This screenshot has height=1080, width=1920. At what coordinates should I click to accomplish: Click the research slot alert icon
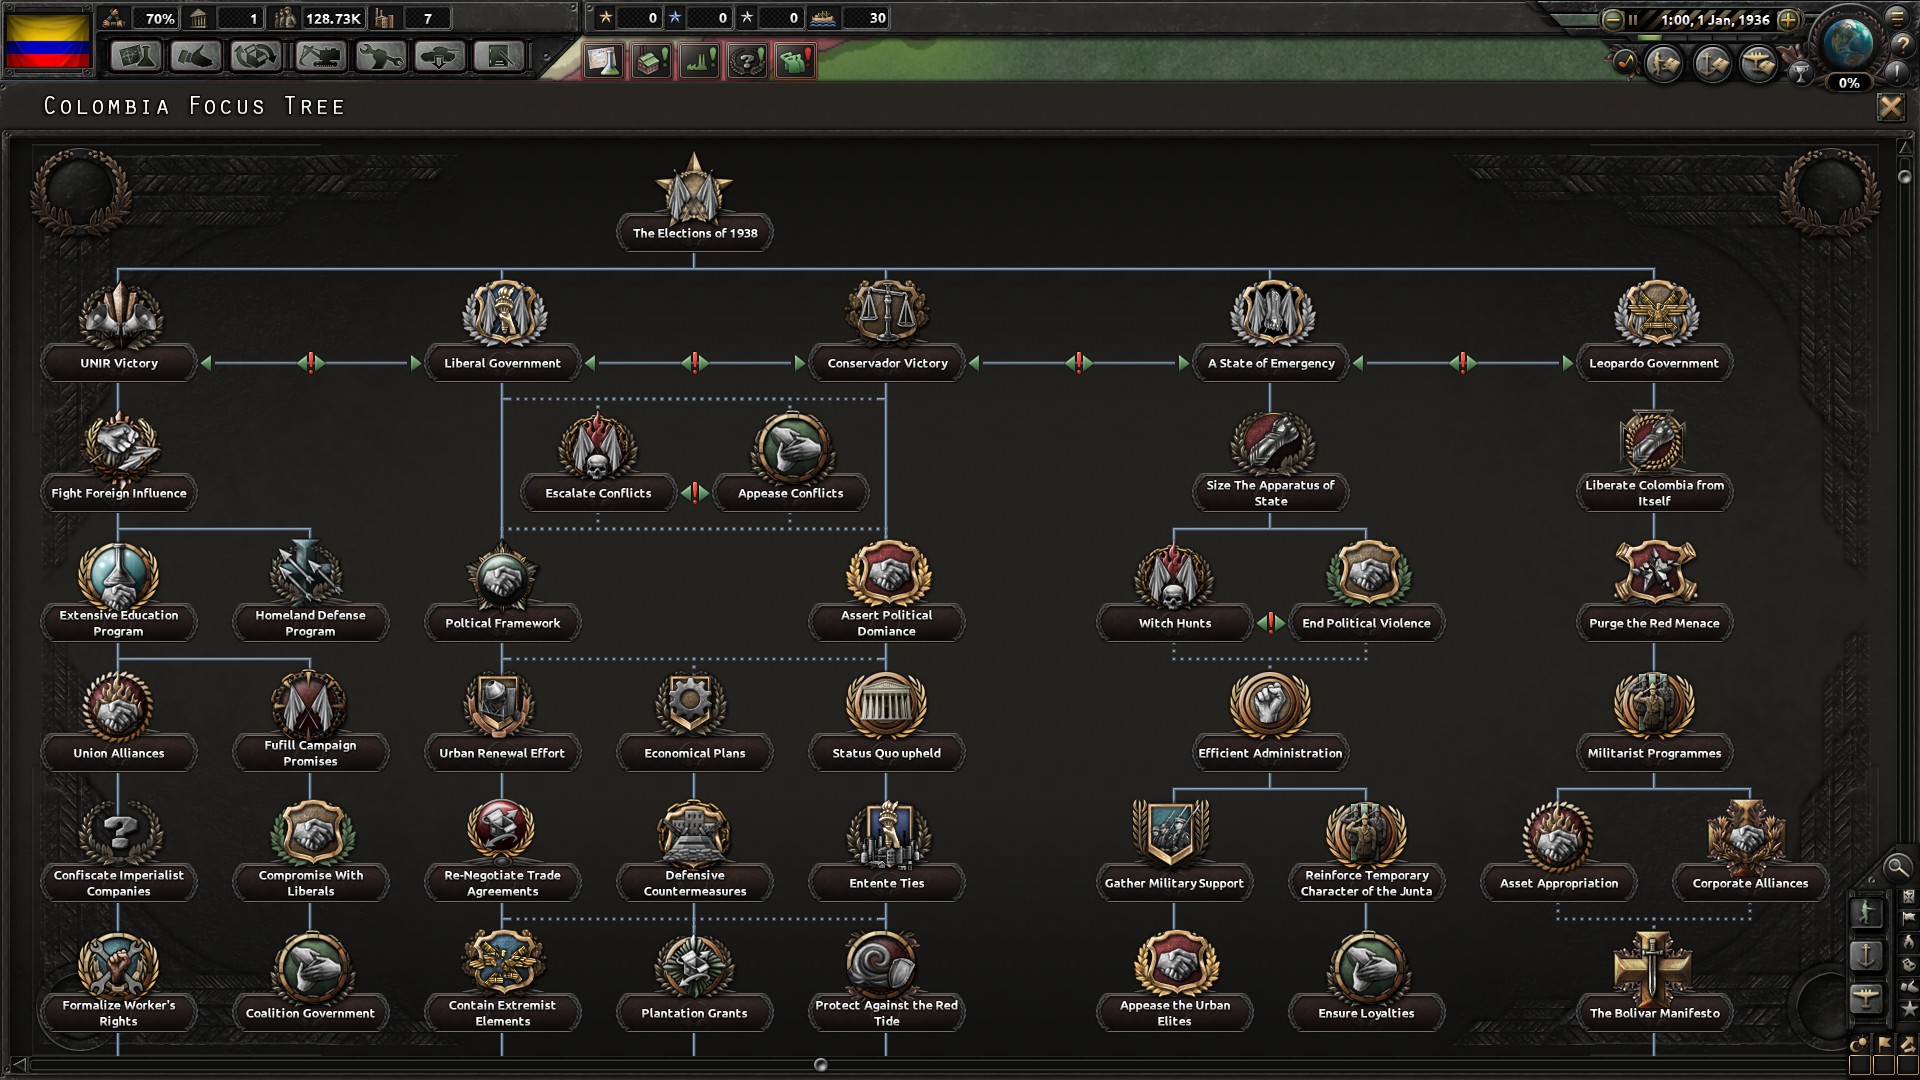click(x=604, y=61)
